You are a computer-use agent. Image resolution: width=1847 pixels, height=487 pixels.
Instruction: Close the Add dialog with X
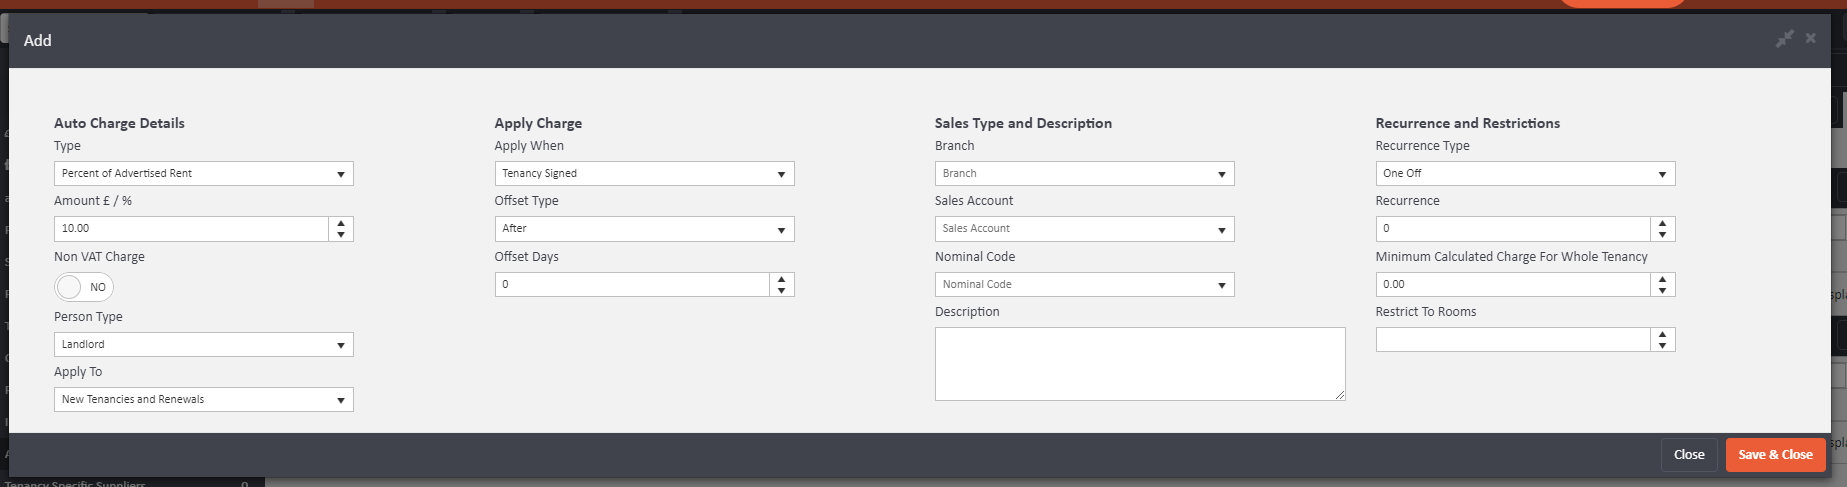pyautogui.click(x=1810, y=39)
